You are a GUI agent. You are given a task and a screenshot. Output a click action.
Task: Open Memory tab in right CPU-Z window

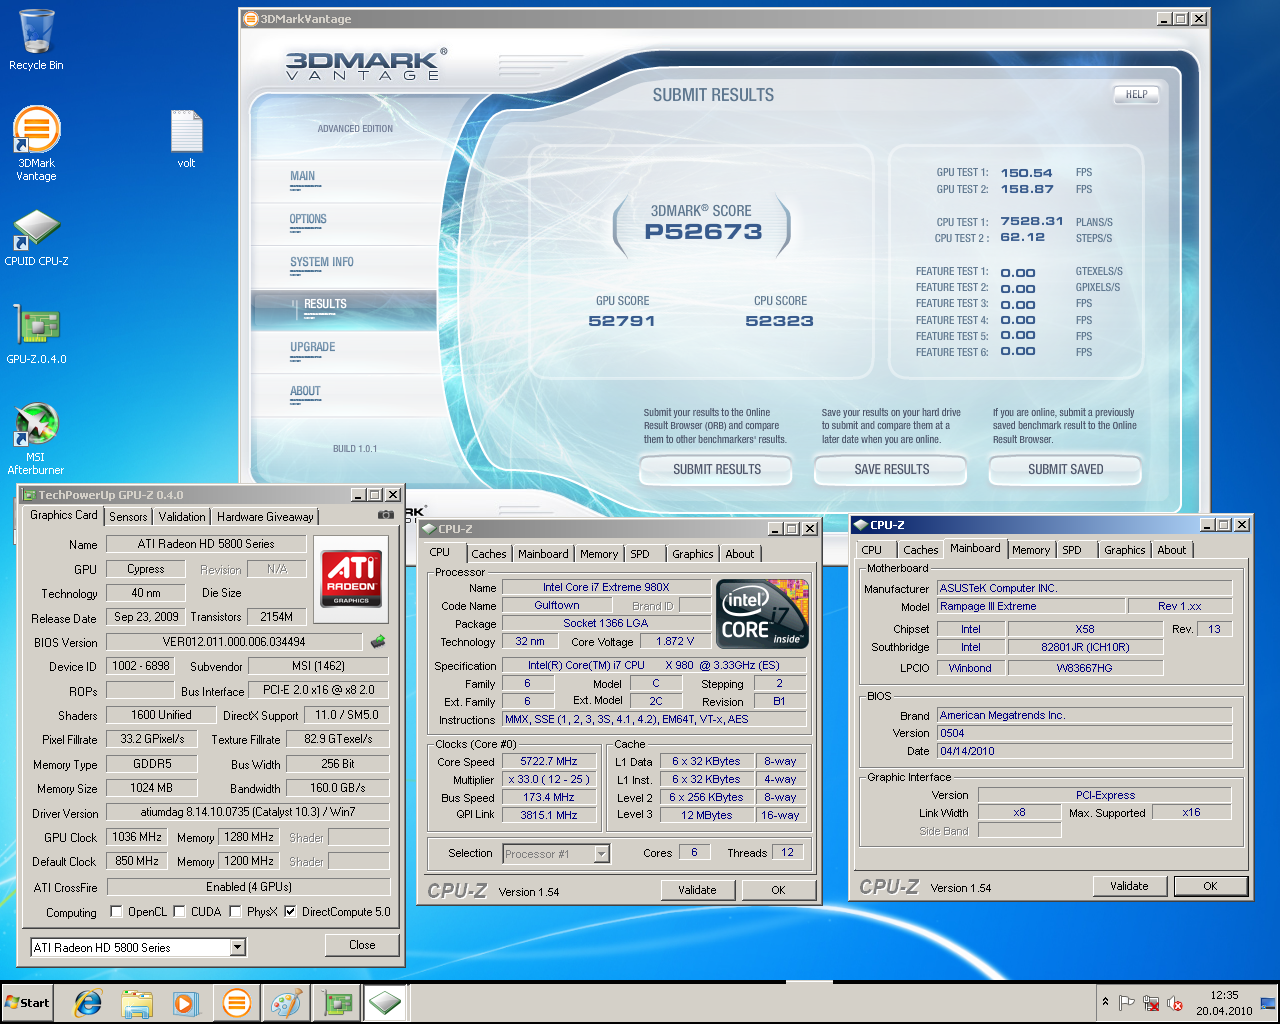1031,550
